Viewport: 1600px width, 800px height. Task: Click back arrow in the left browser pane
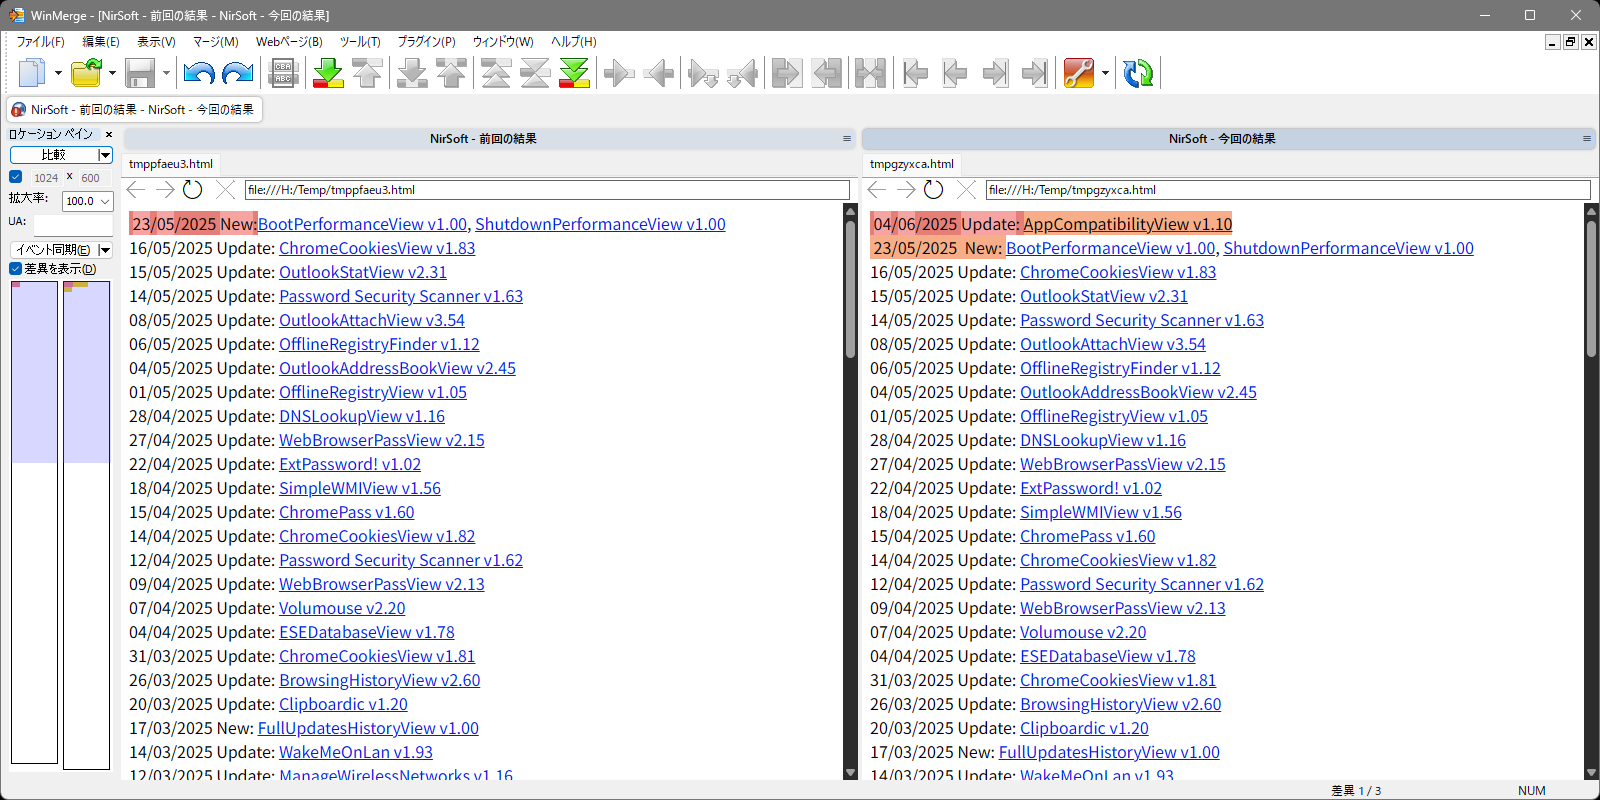click(x=137, y=189)
